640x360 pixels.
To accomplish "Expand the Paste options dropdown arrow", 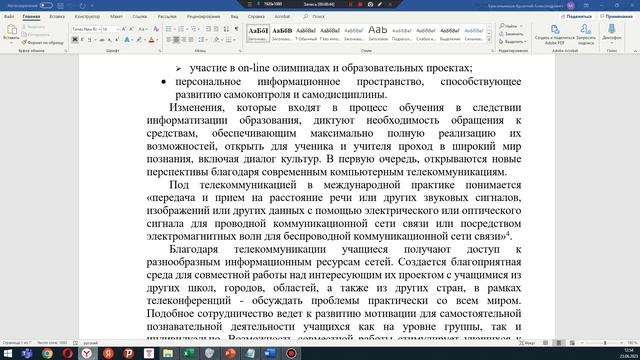I will click(x=11, y=43).
